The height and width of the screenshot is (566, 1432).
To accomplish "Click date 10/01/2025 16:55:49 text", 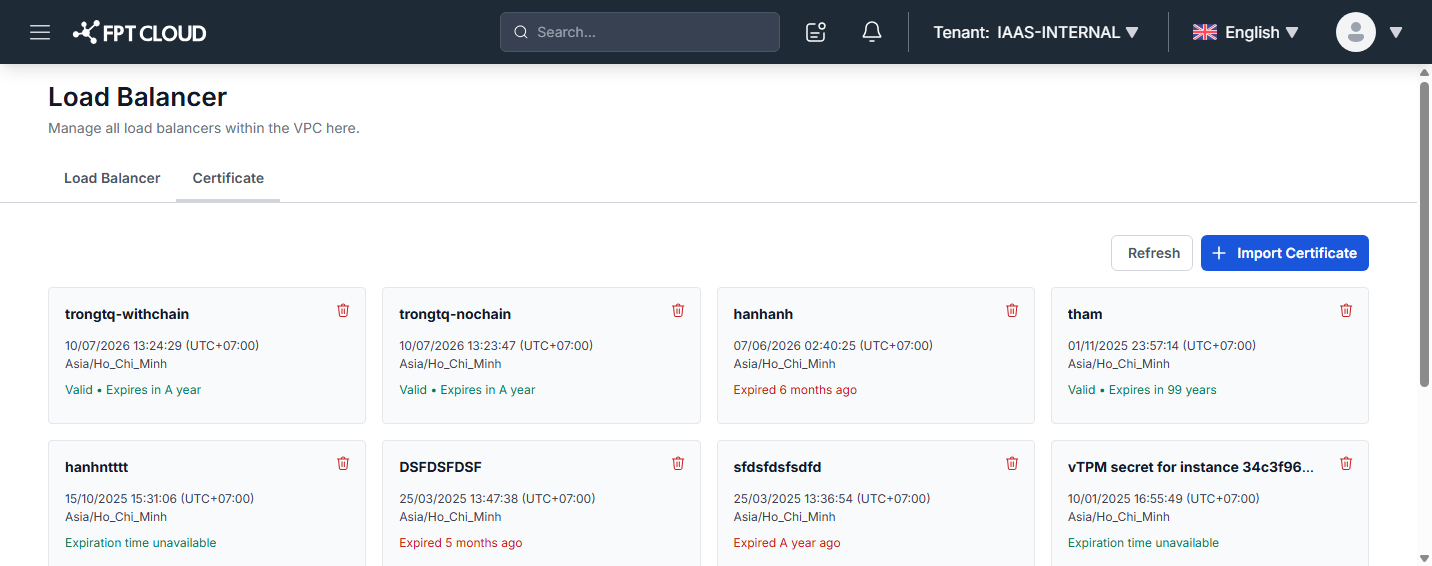I will click(x=1164, y=499).
